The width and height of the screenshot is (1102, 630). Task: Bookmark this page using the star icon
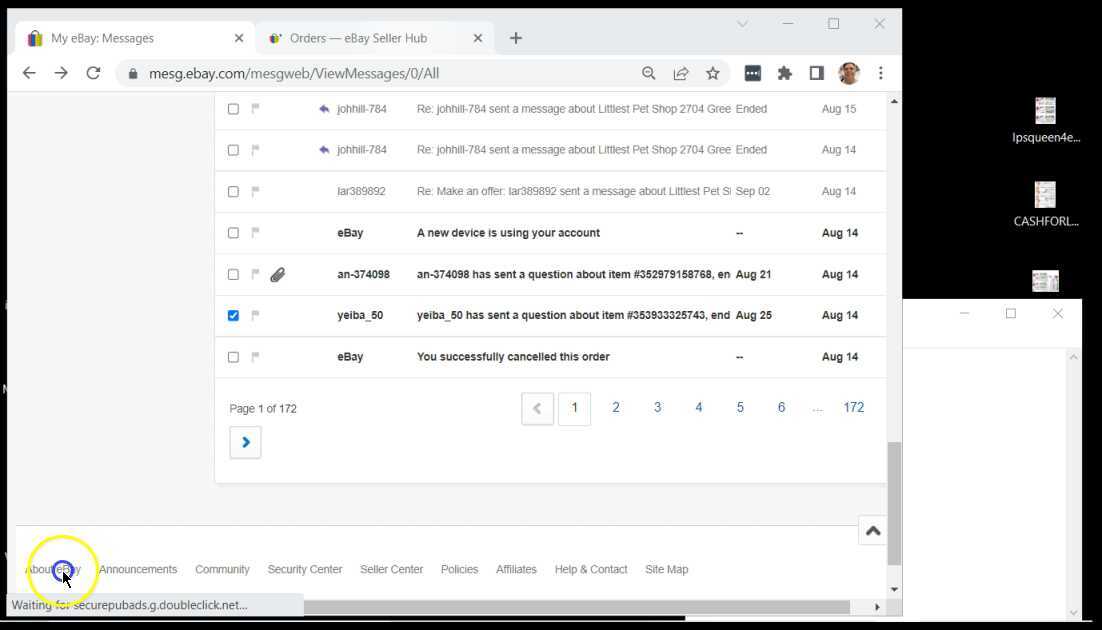713,73
